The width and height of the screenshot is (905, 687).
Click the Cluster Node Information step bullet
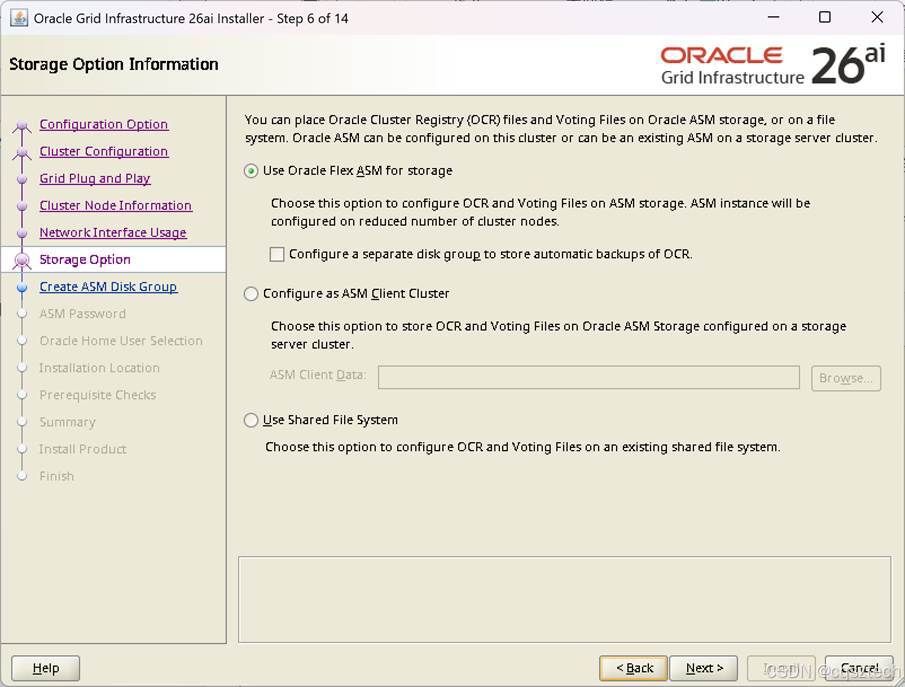pos(22,207)
